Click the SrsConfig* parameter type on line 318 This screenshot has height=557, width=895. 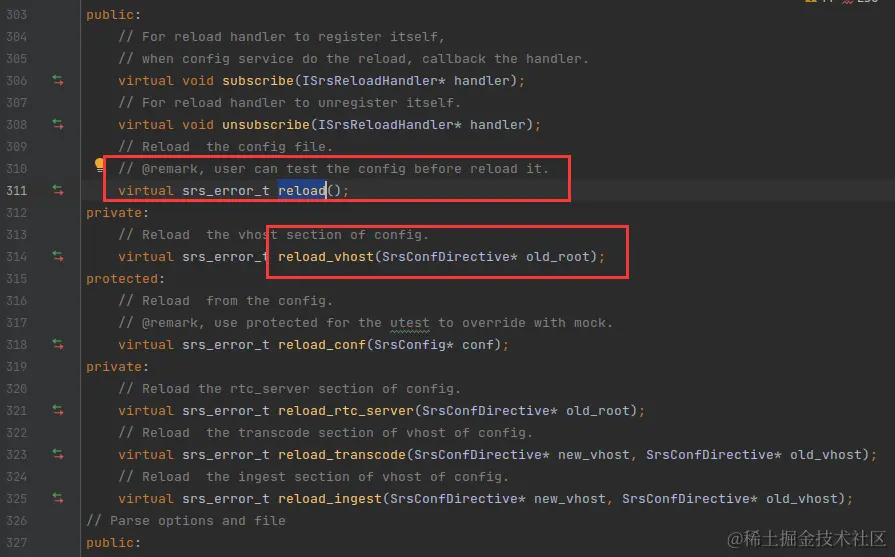pos(414,344)
